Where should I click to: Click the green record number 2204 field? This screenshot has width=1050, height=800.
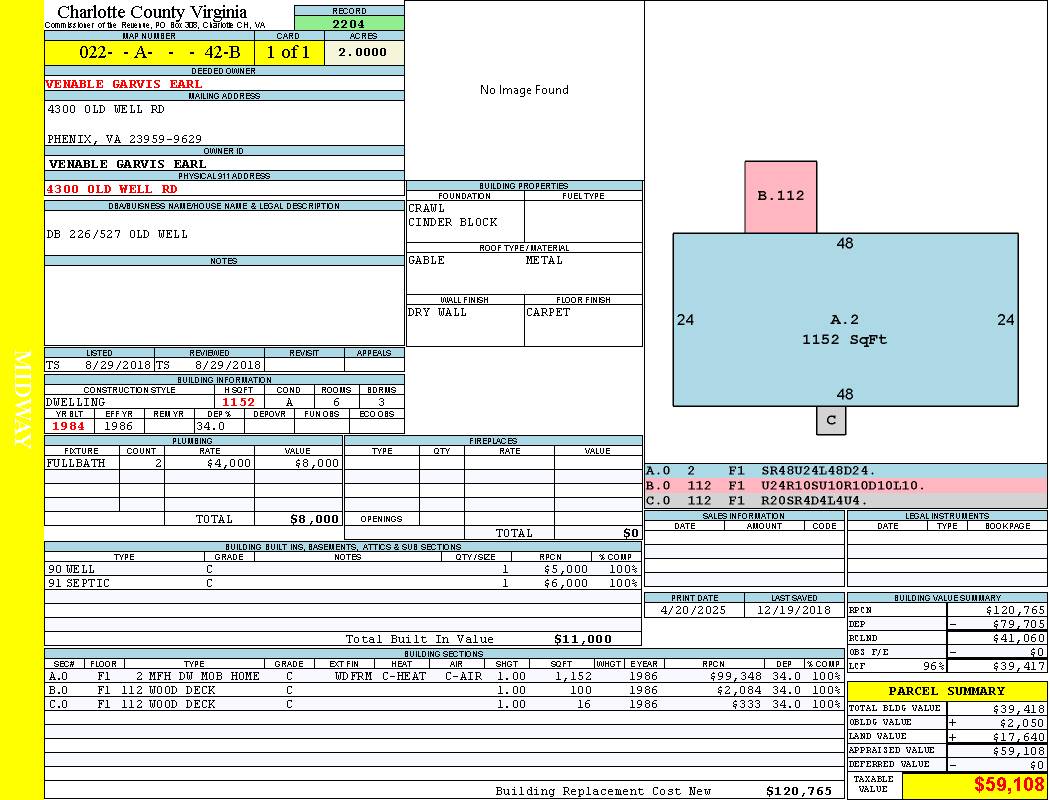(x=349, y=23)
